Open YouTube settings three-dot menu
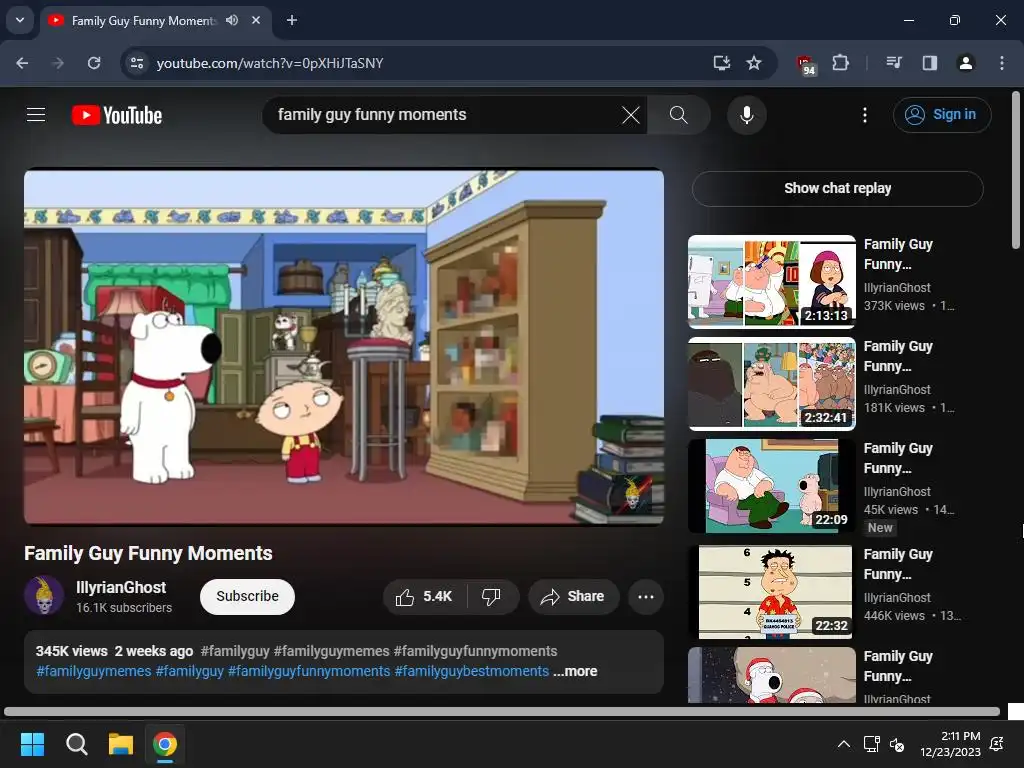 [865, 115]
